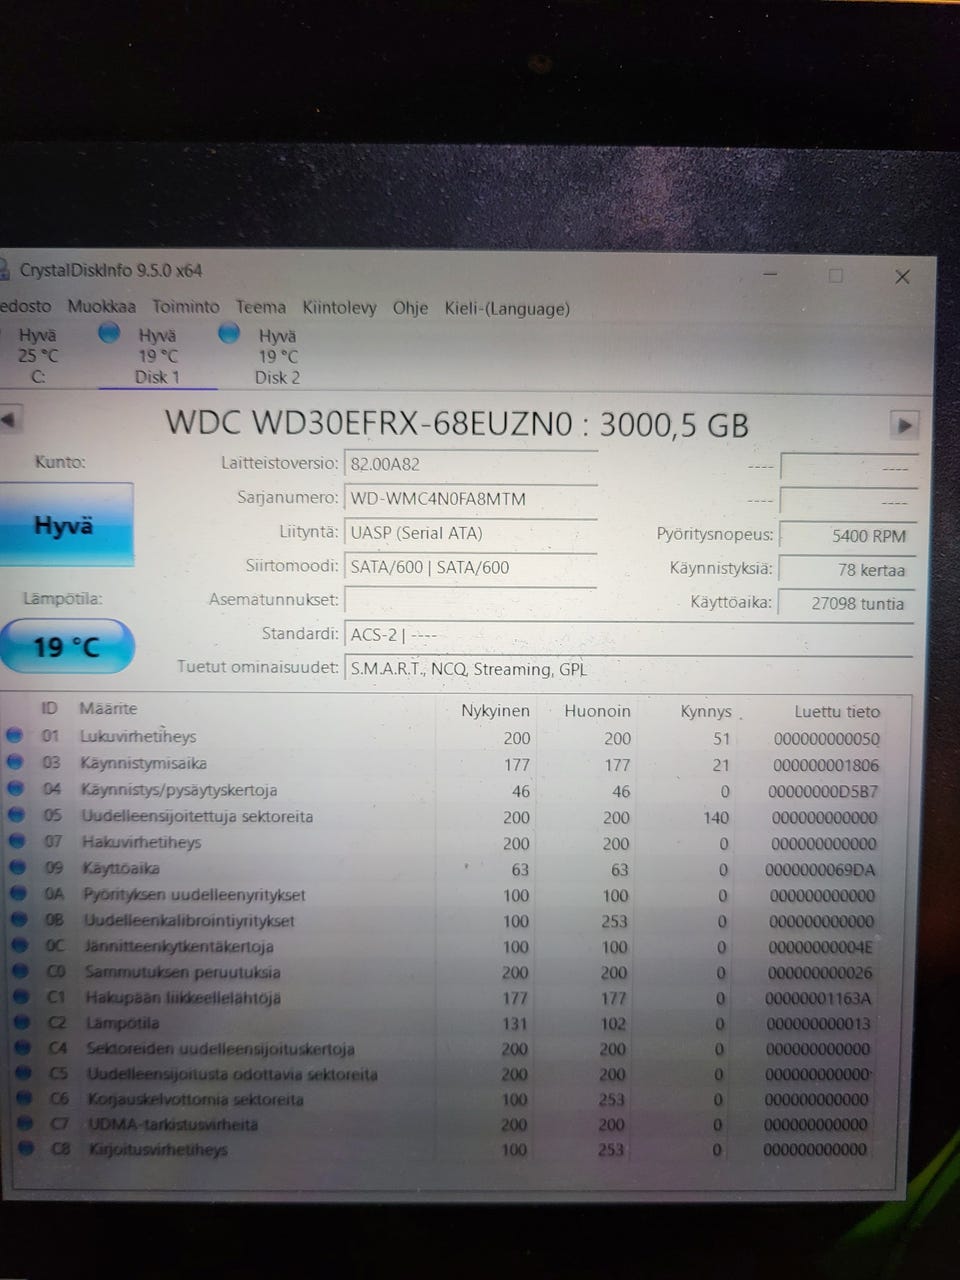Go to next disk with right arrow

coord(904,425)
